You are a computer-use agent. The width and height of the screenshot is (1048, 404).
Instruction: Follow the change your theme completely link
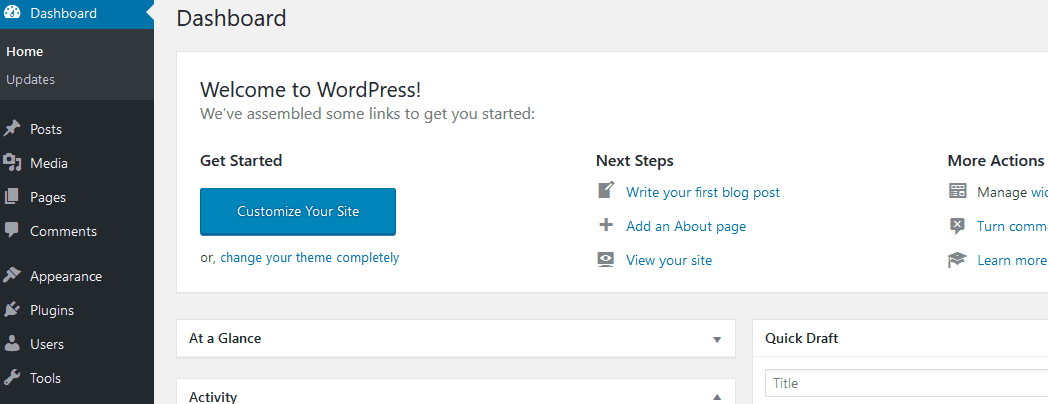(309, 258)
